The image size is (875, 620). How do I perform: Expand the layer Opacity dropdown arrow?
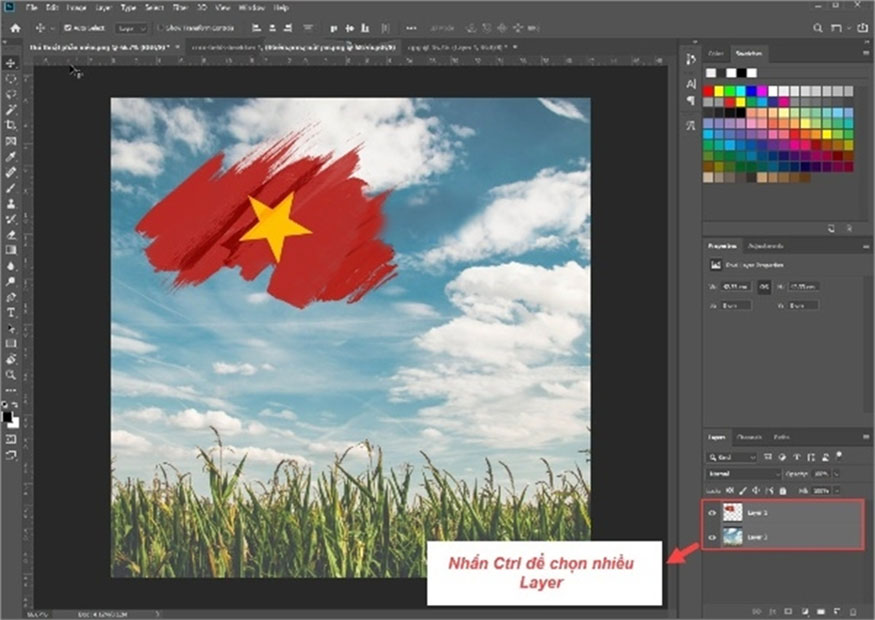[837, 473]
